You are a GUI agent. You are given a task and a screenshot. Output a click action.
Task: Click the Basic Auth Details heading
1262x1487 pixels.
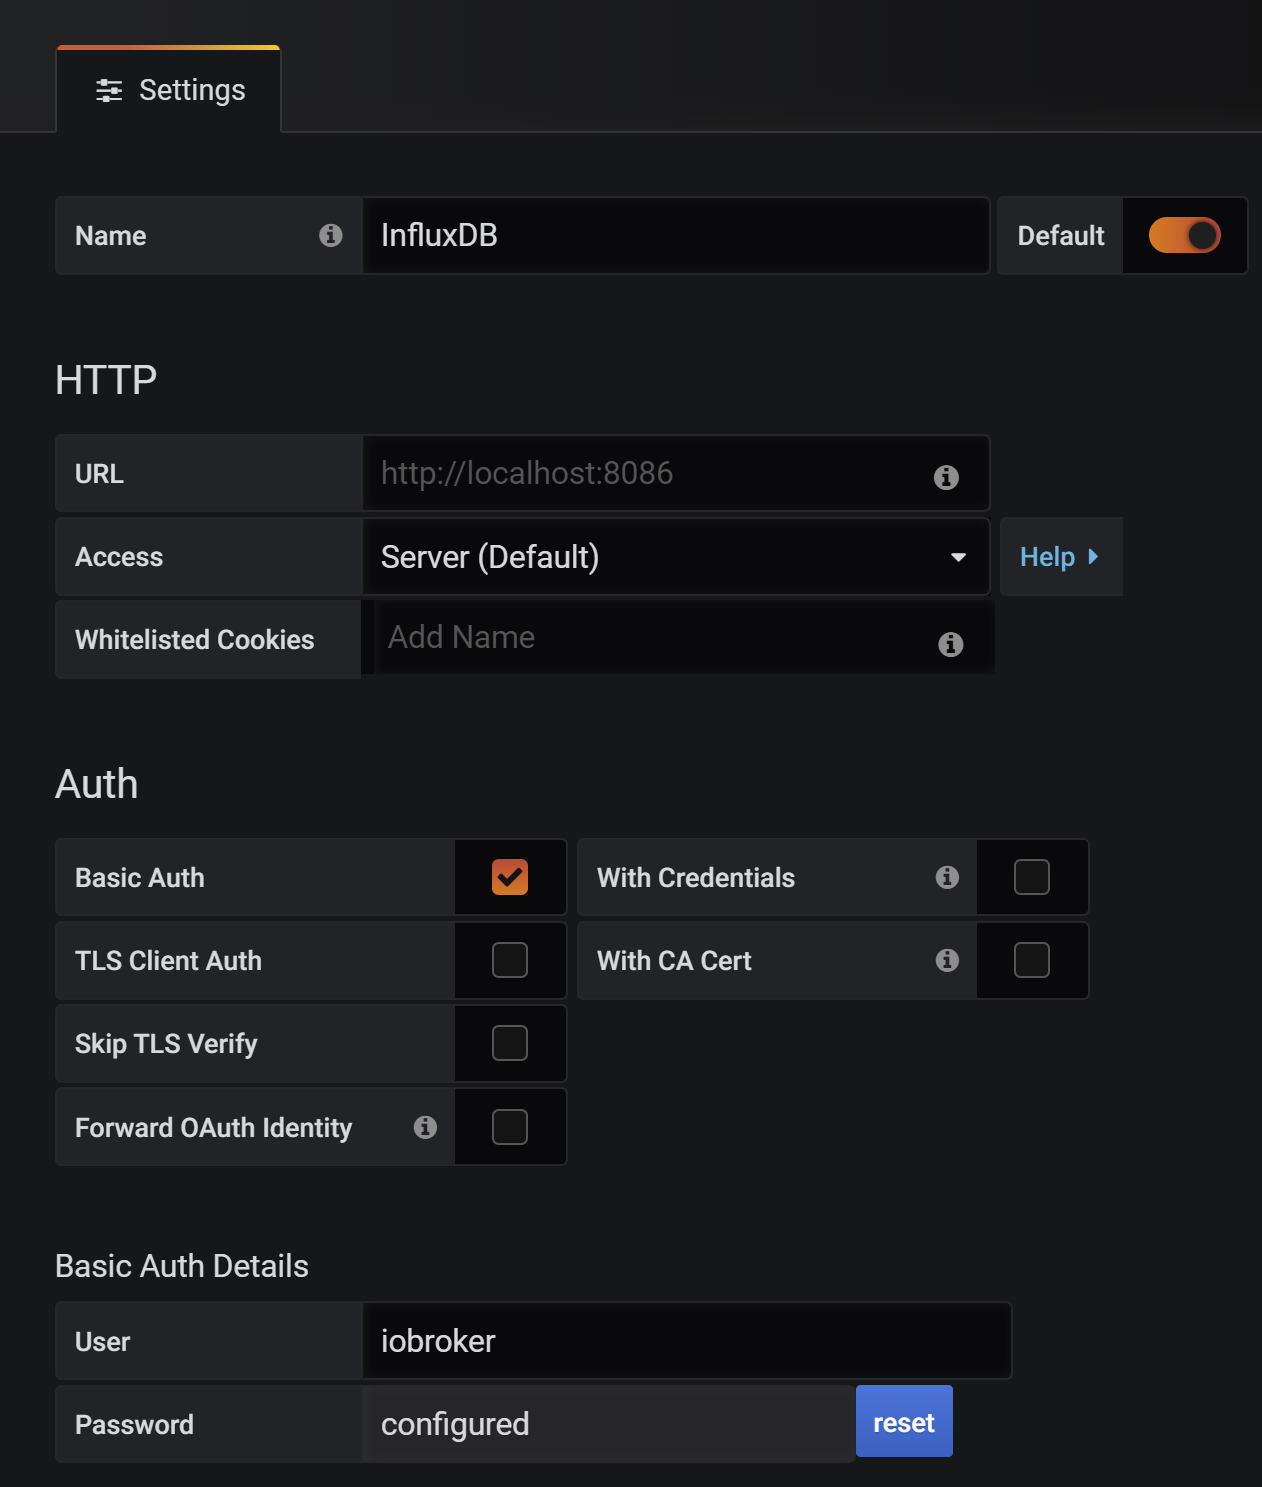[182, 1266]
